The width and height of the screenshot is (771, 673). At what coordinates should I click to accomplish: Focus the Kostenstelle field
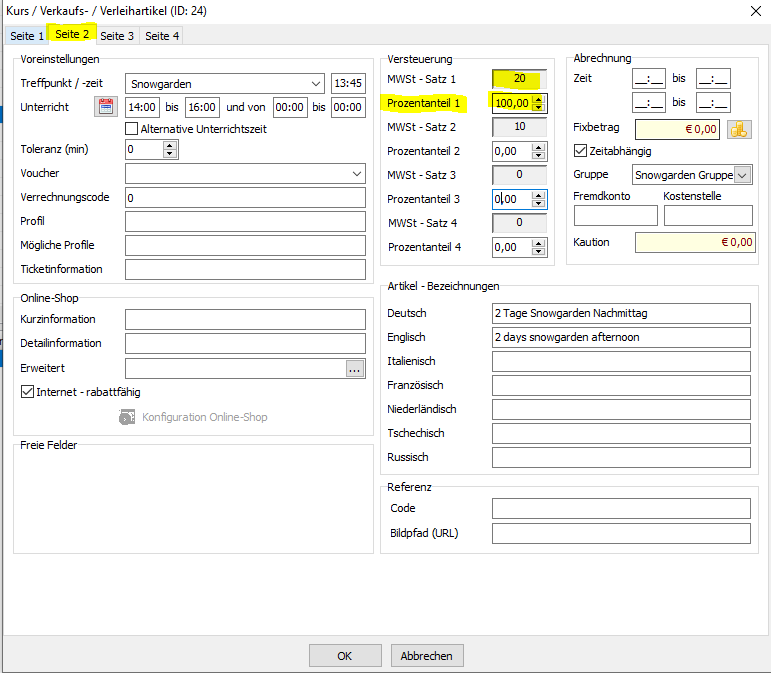(x=708, y=216)
